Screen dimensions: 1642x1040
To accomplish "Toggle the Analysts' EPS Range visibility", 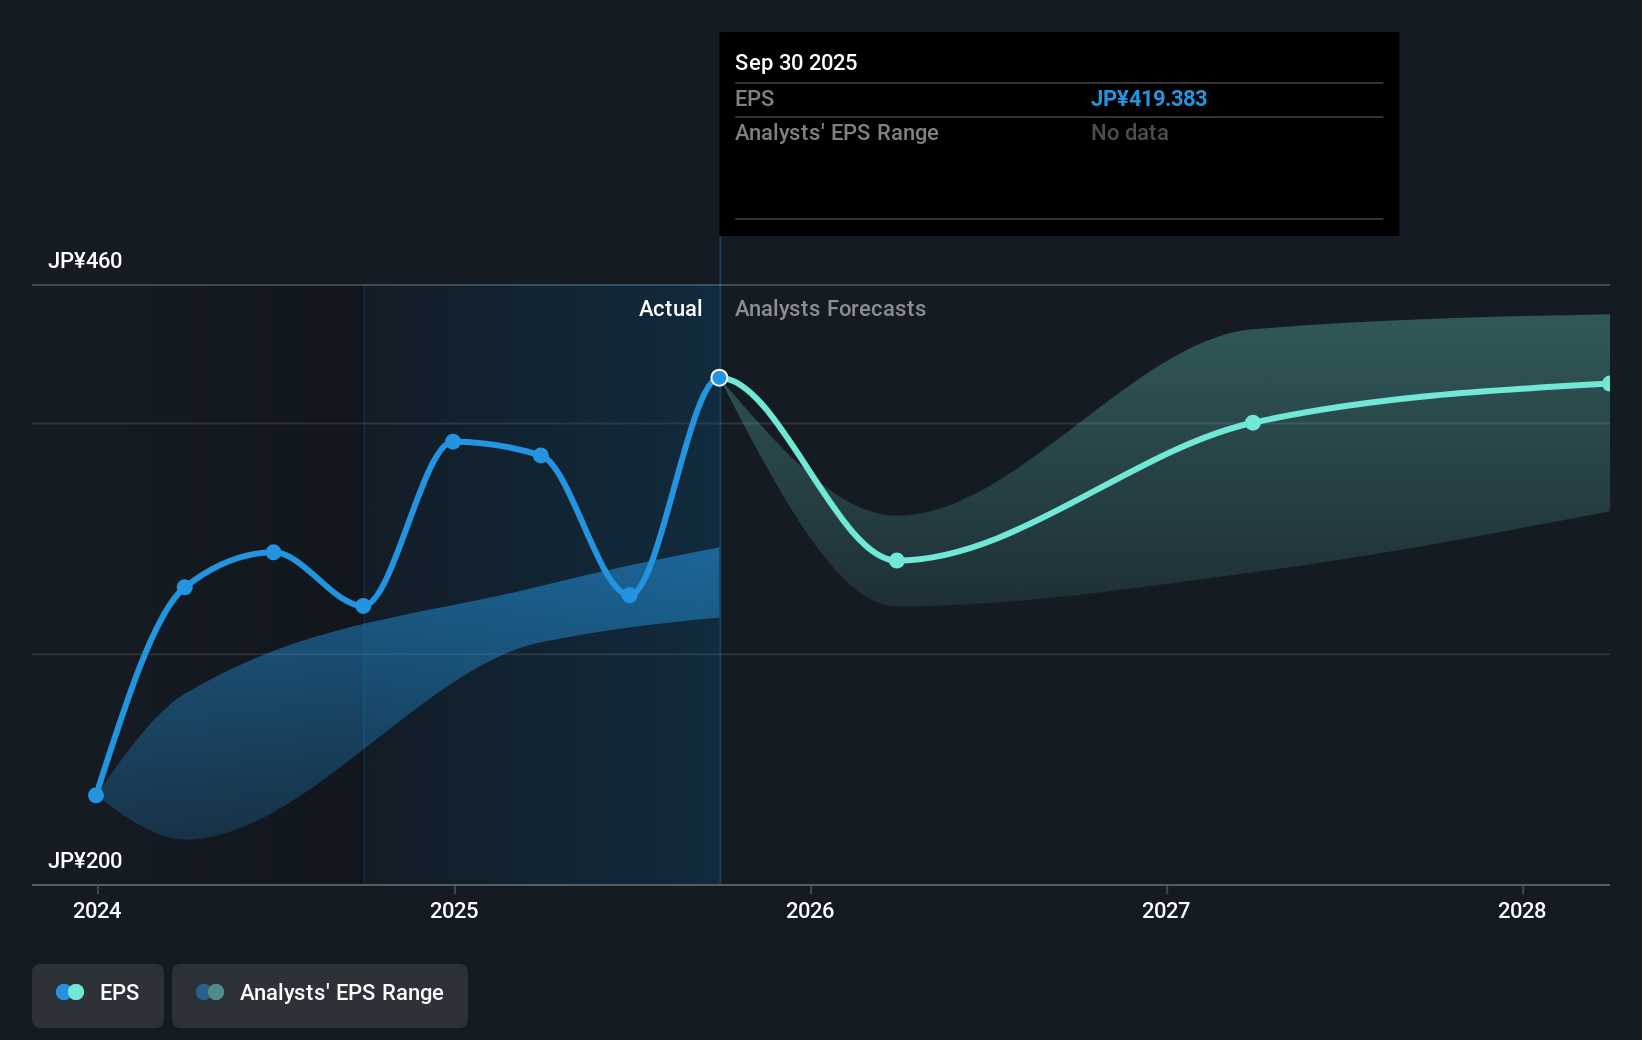I will (x=320, y=995).
